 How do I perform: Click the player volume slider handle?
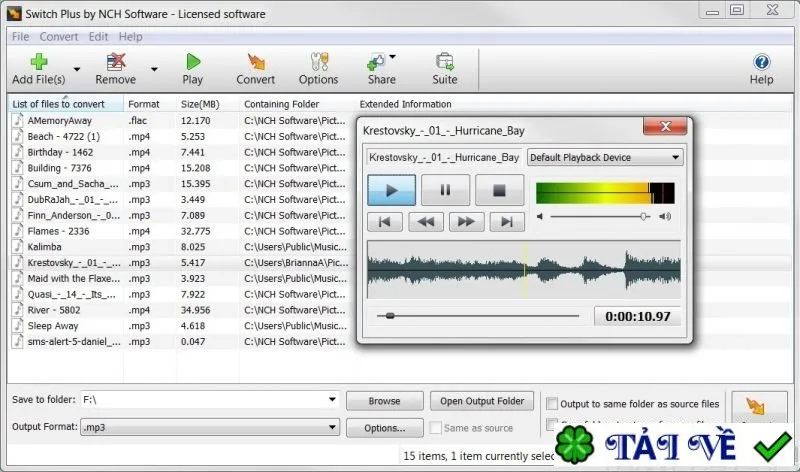click(x=644, y=216)
